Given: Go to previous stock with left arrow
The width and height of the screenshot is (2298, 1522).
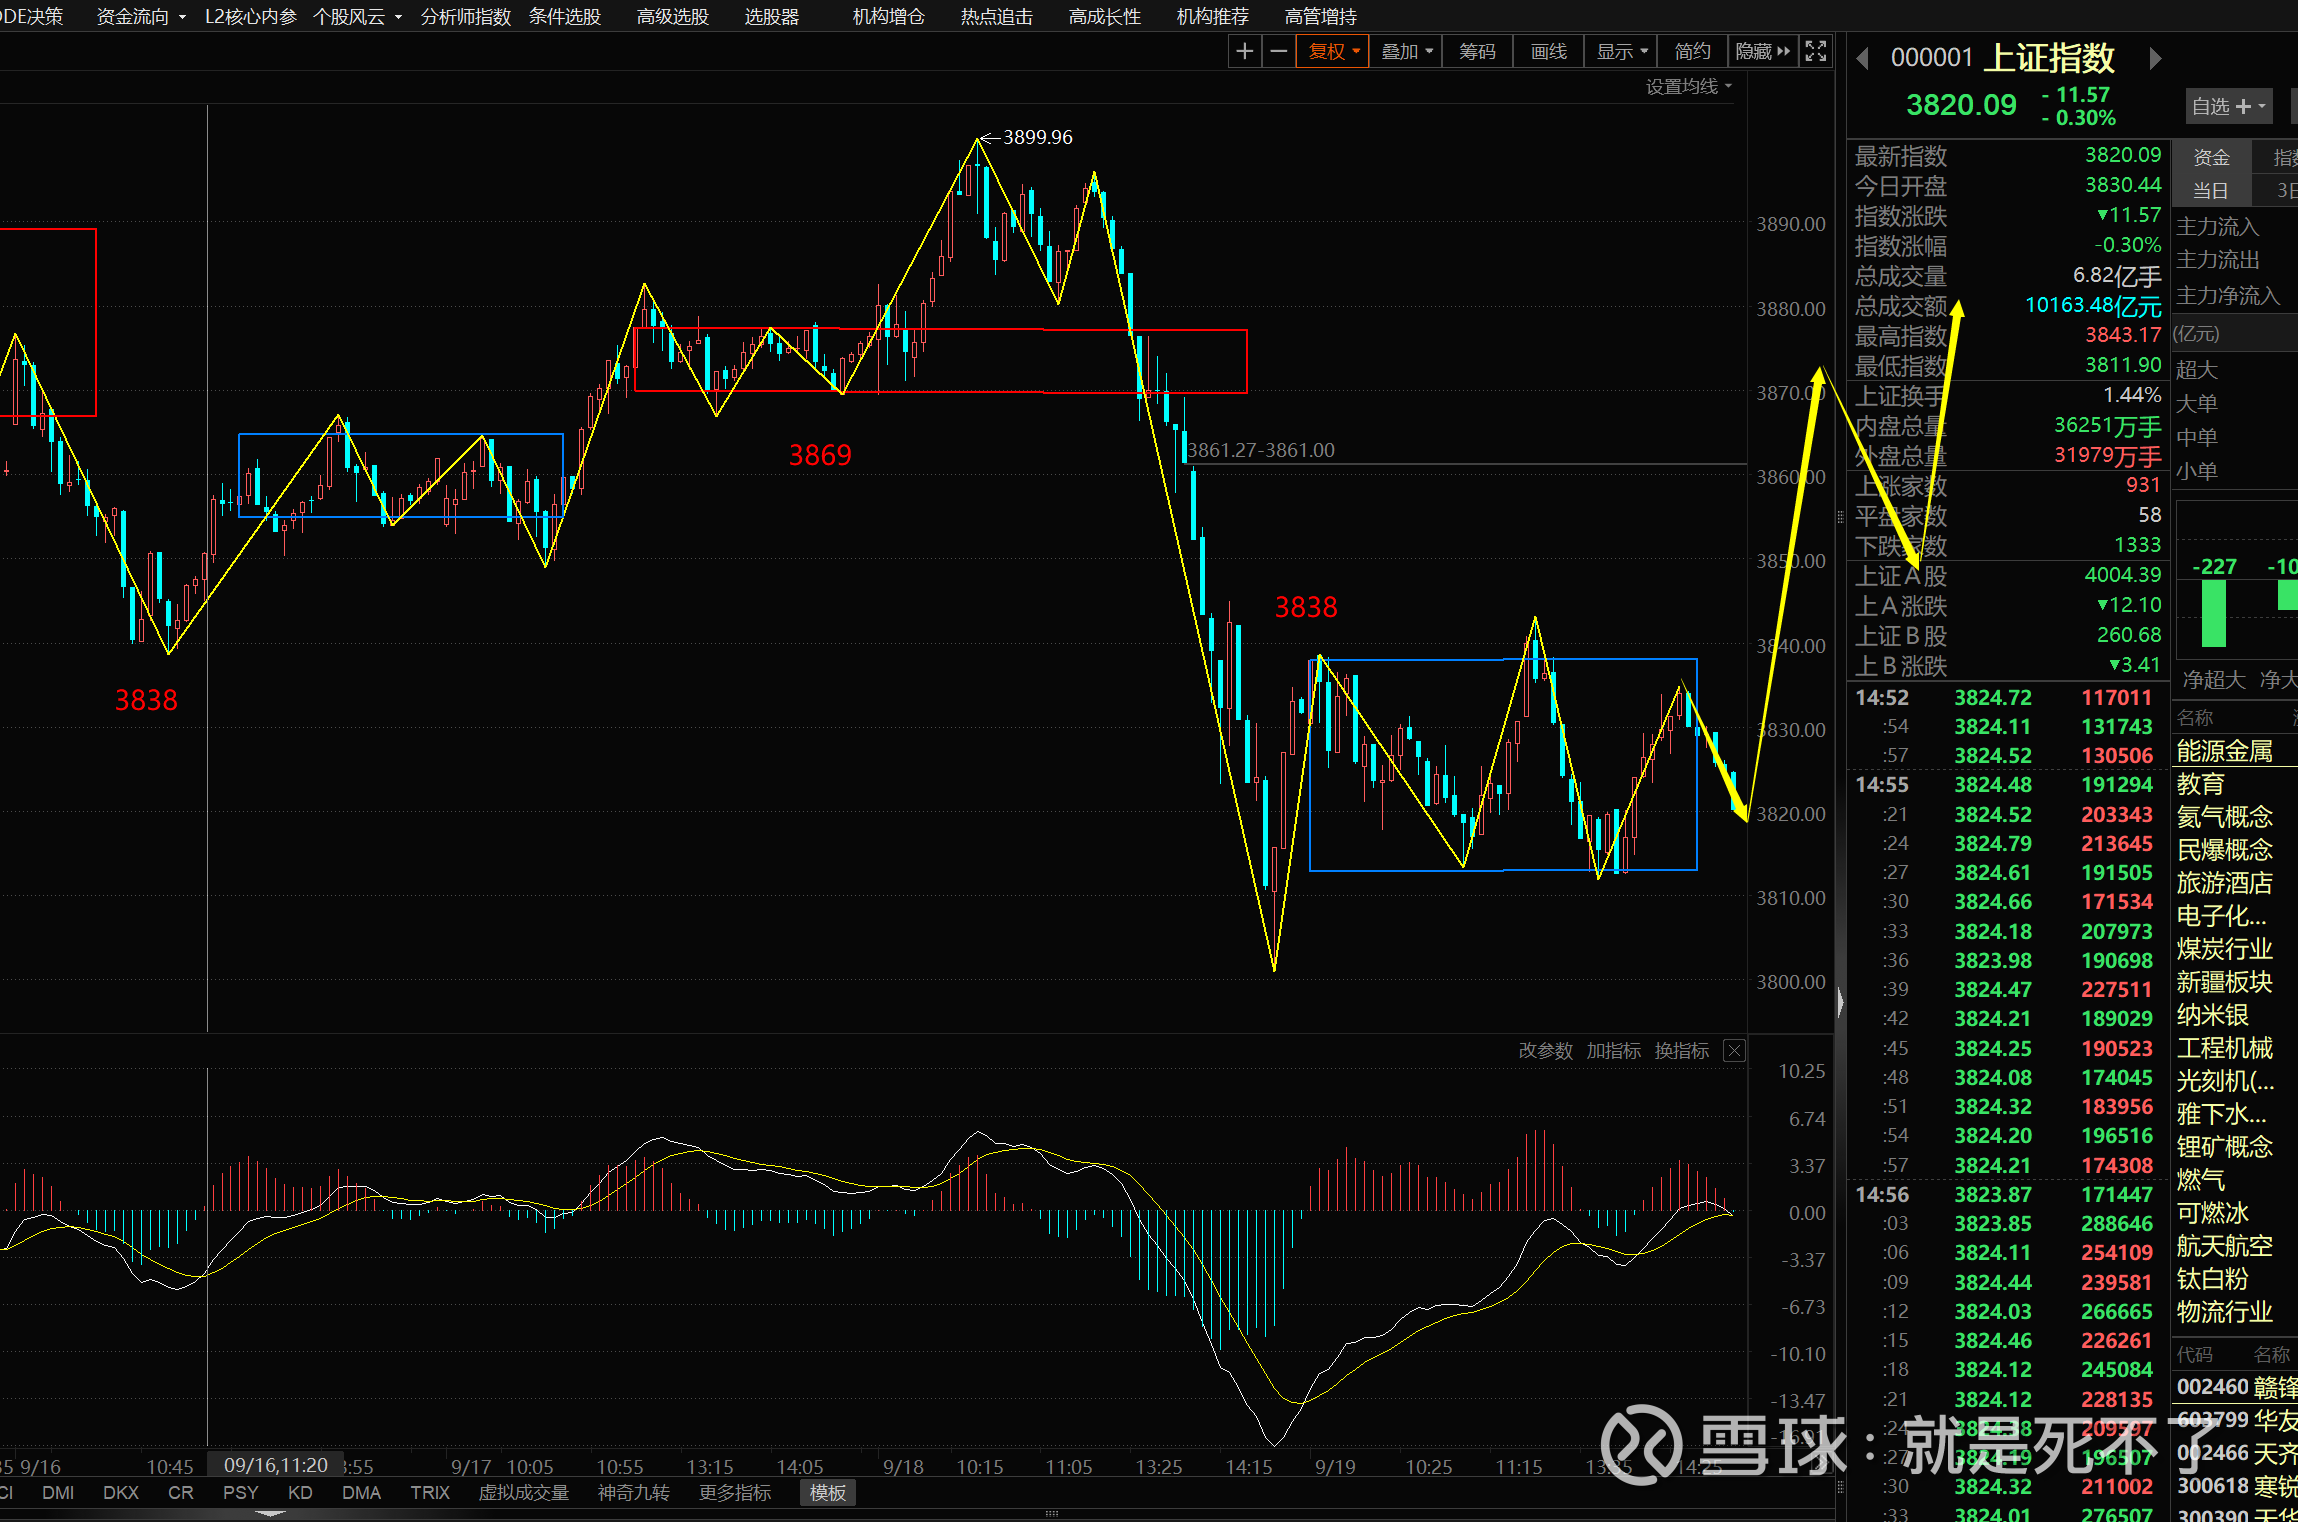Looking at the screenshot, I should (x=1862, y=59).
